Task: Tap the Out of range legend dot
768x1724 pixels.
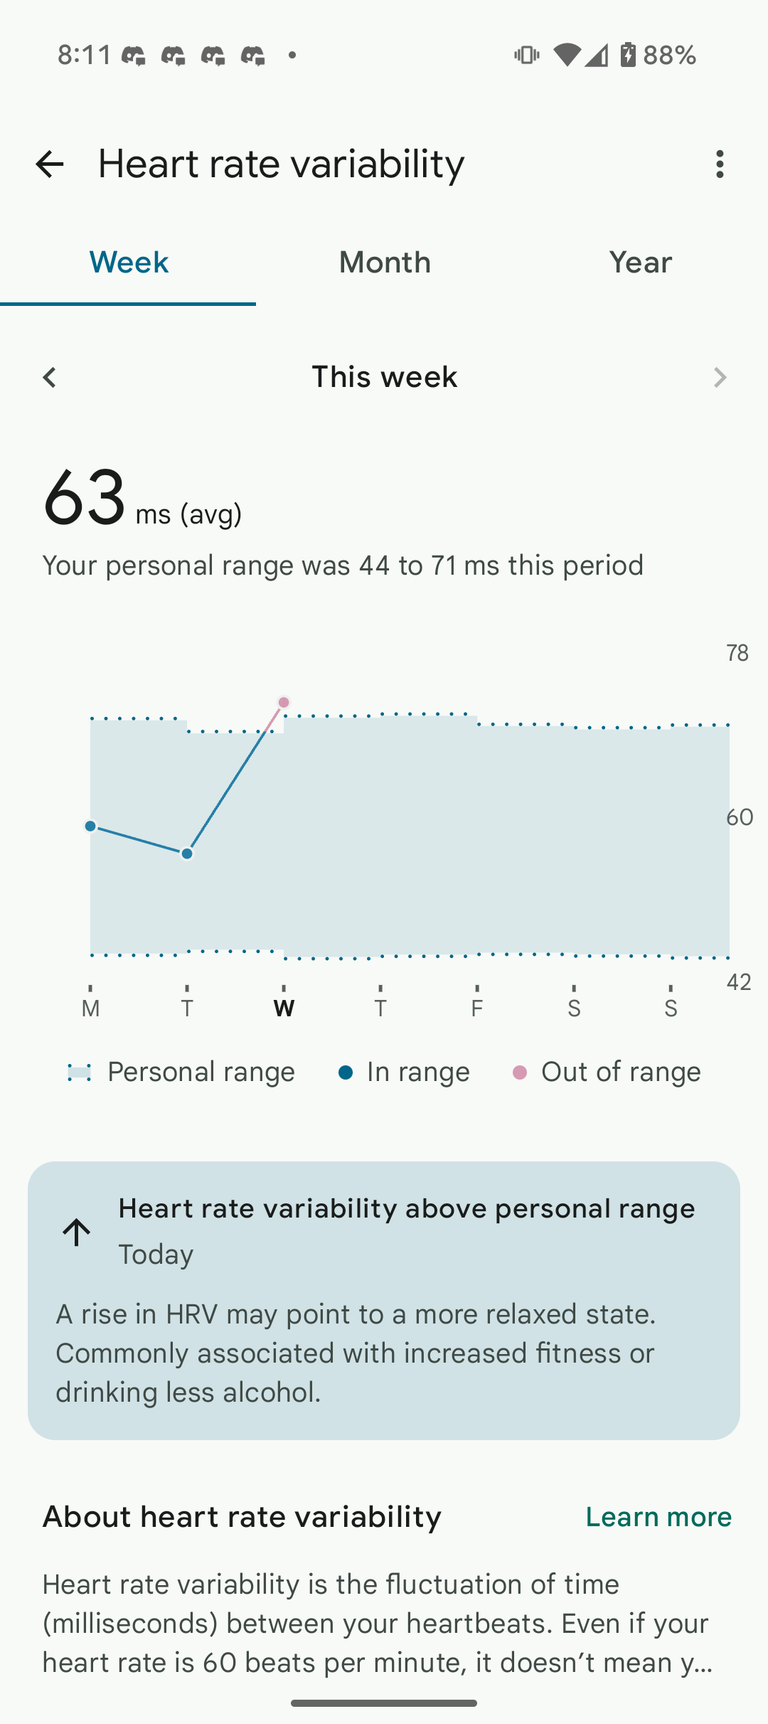Action: pos(519,1072)
